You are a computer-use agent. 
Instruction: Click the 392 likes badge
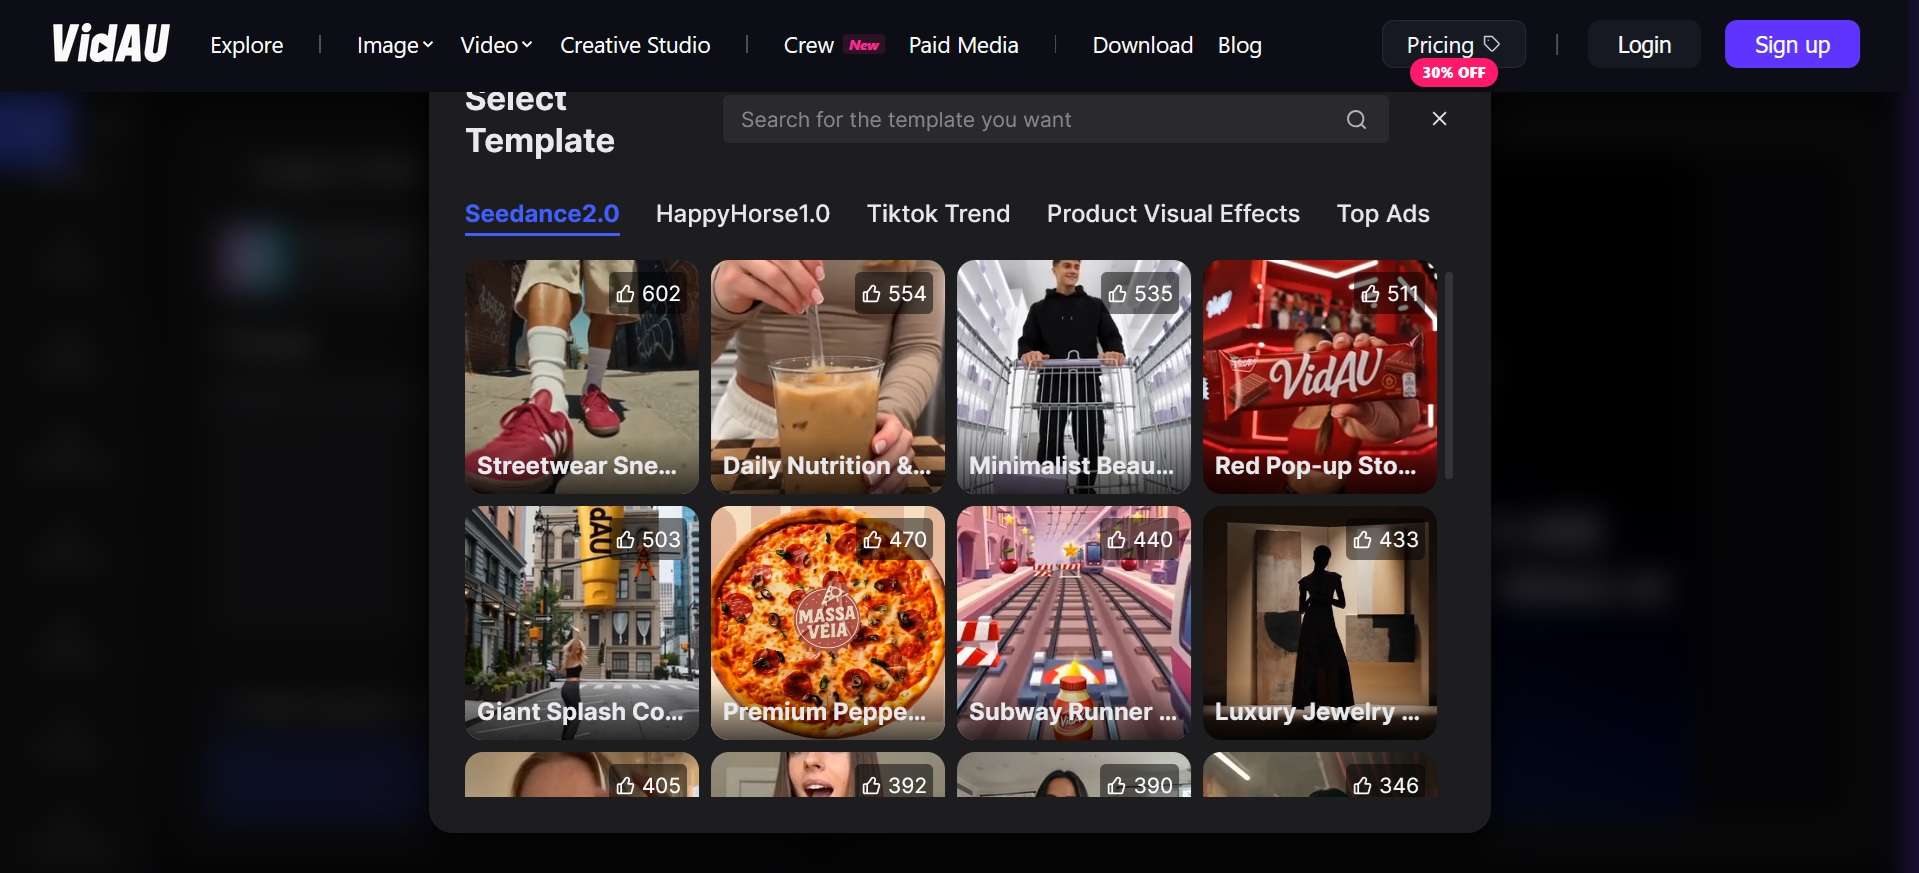894,783
